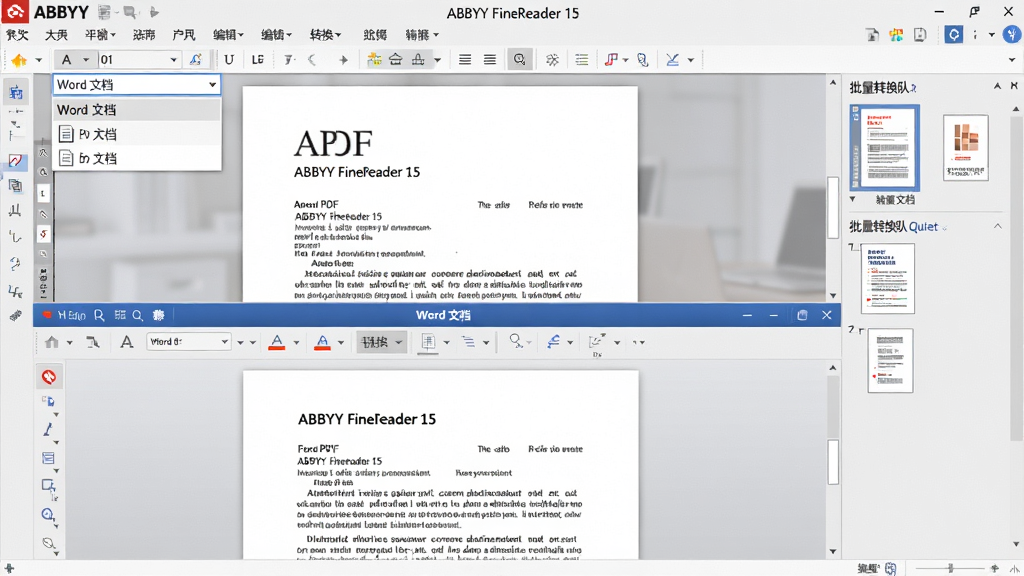
Task: Click the blue swoosh icon in Word toolbar
Action: [x=554, y=342]
